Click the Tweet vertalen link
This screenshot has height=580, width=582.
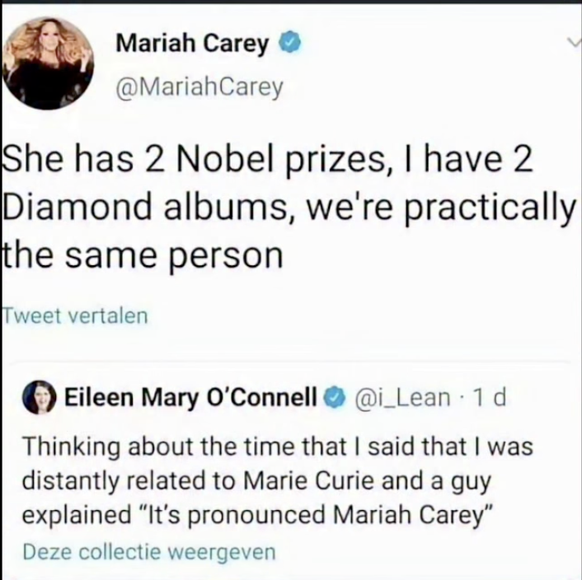tap(75, 316)
